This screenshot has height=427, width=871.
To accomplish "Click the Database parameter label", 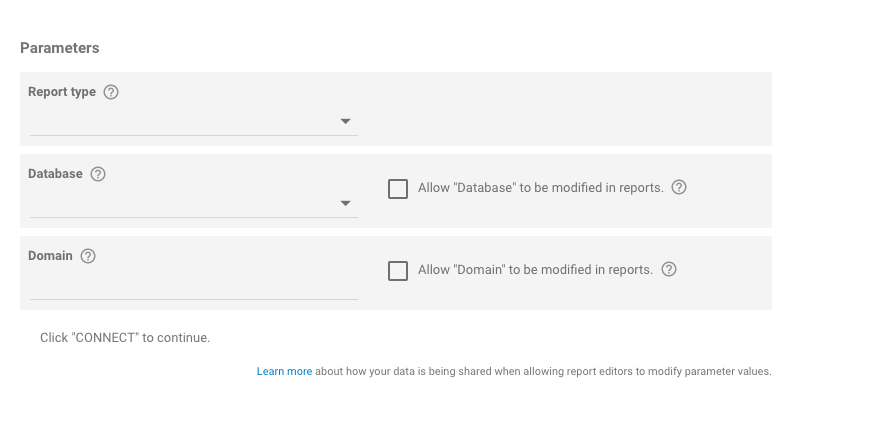I will [55, 174].
